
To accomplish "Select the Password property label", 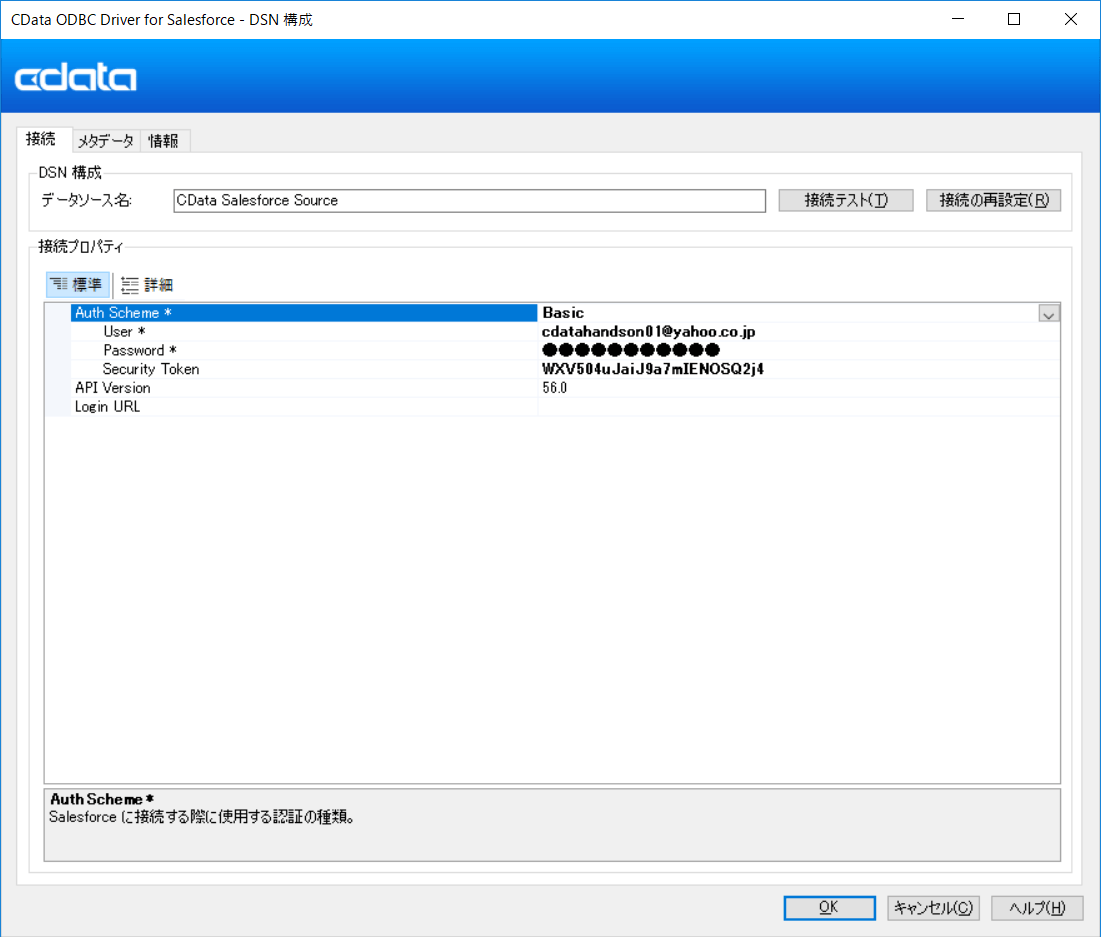I will (x=140, y=350).
